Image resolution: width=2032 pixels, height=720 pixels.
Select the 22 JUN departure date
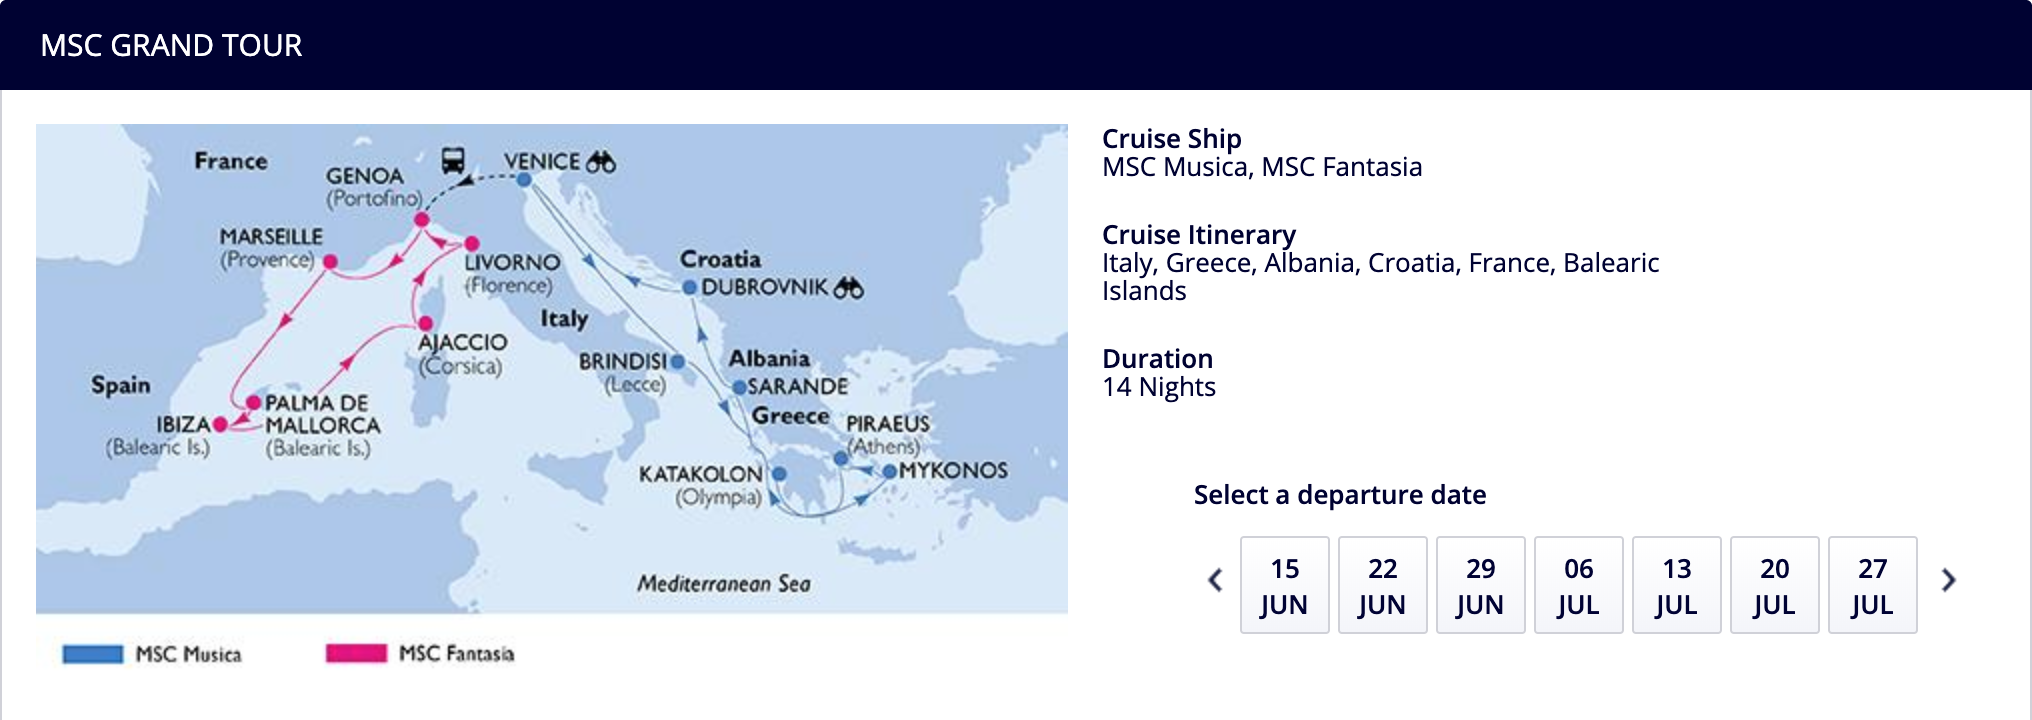point(1383,585)
